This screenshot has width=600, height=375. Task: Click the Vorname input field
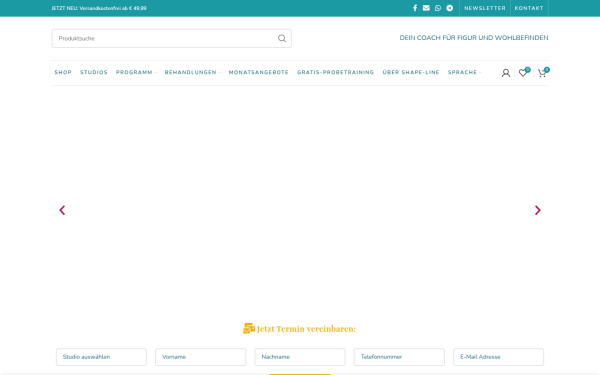tap(201, 357)
